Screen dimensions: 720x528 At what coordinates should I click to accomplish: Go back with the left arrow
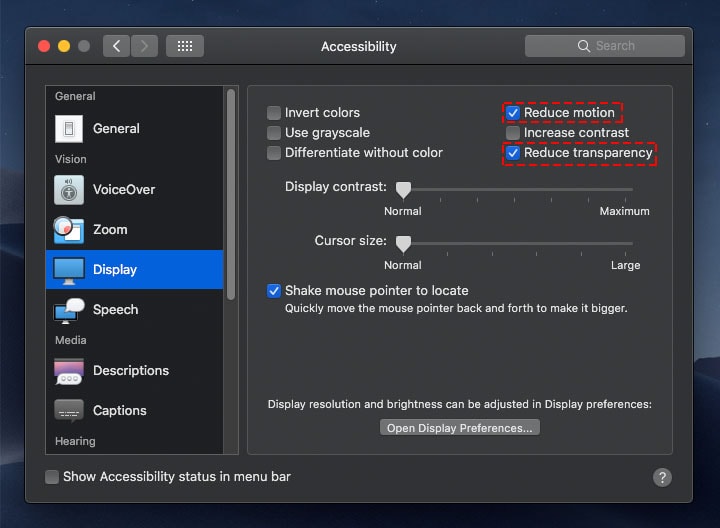pyautogui.click(x=116, y=46)
